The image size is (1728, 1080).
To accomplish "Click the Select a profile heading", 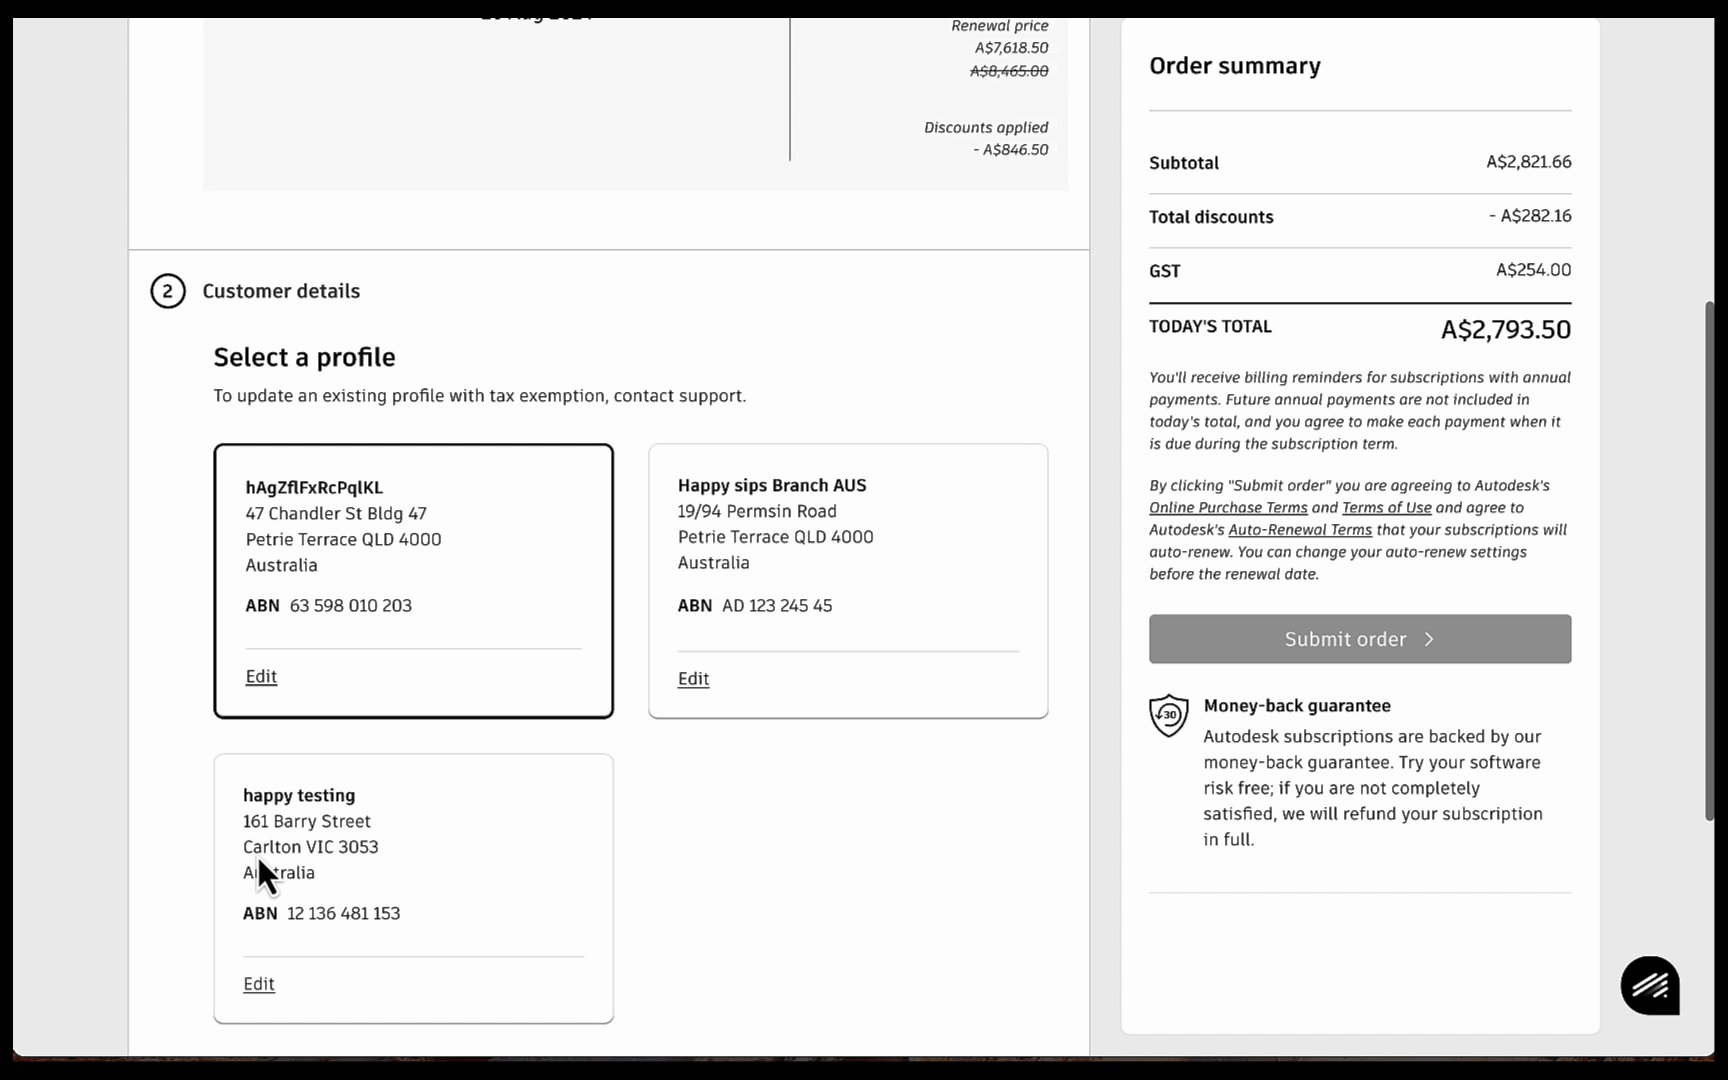I will click(x=304, y=357).
